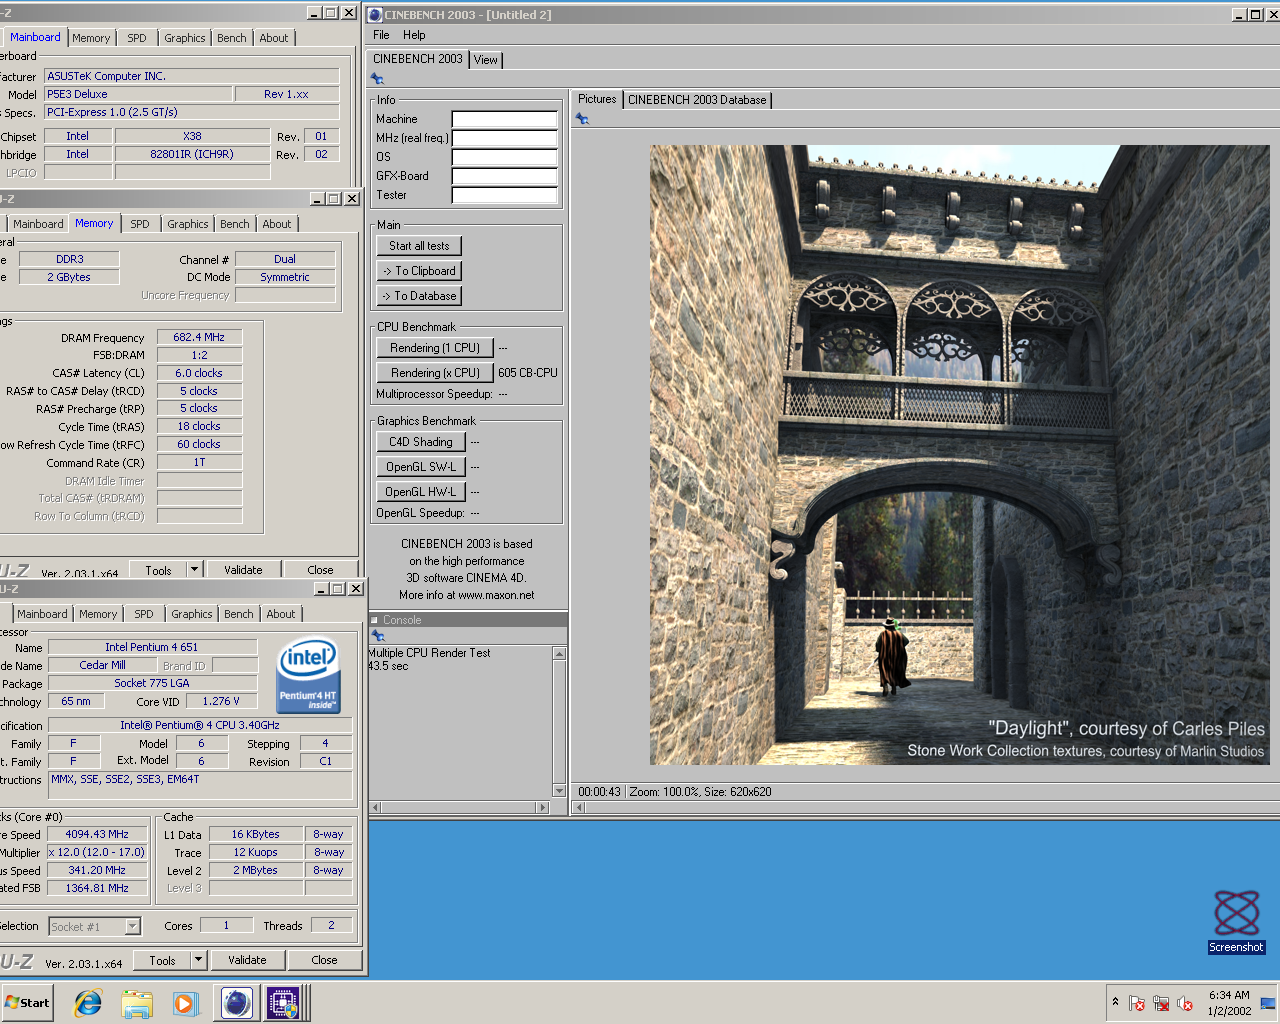This screenshot has height=1024, width=1280.
Task: Click the Tools button in CPU-Z Memory window
Action: coord(158,570)
